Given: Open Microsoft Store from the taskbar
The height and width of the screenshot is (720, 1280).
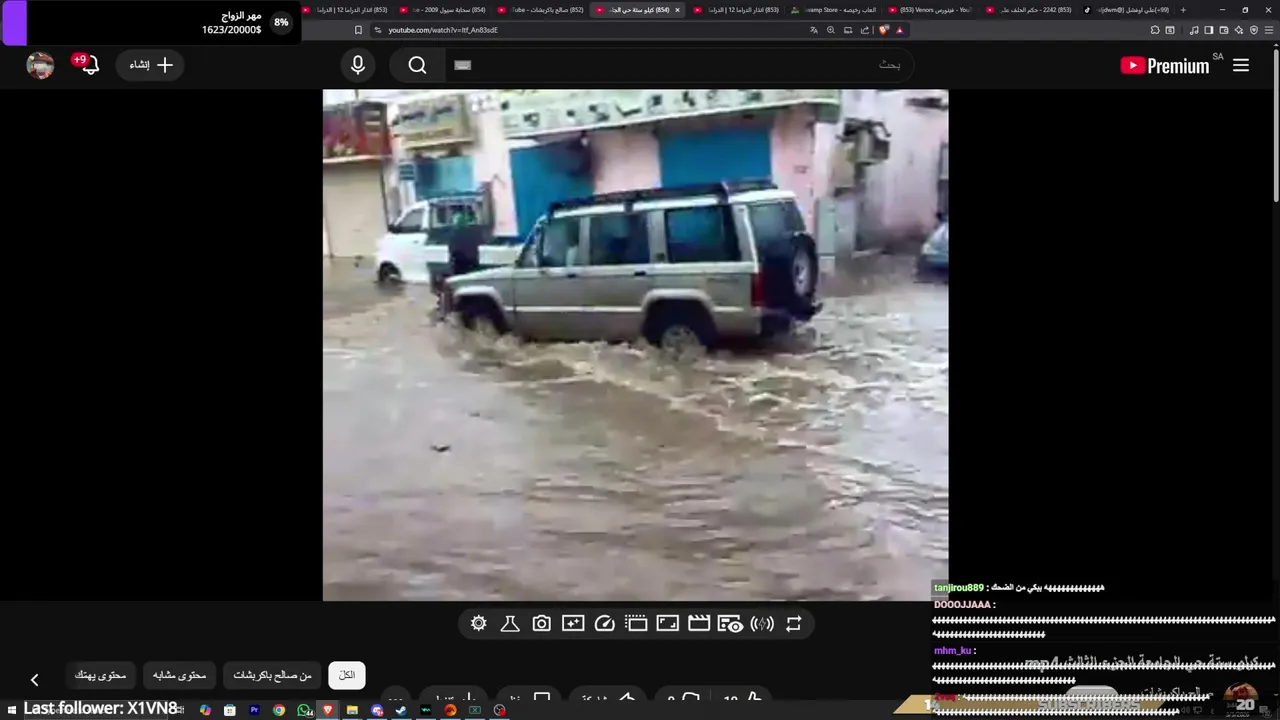Looking at the screenshot, I should [x=230, y=710].
